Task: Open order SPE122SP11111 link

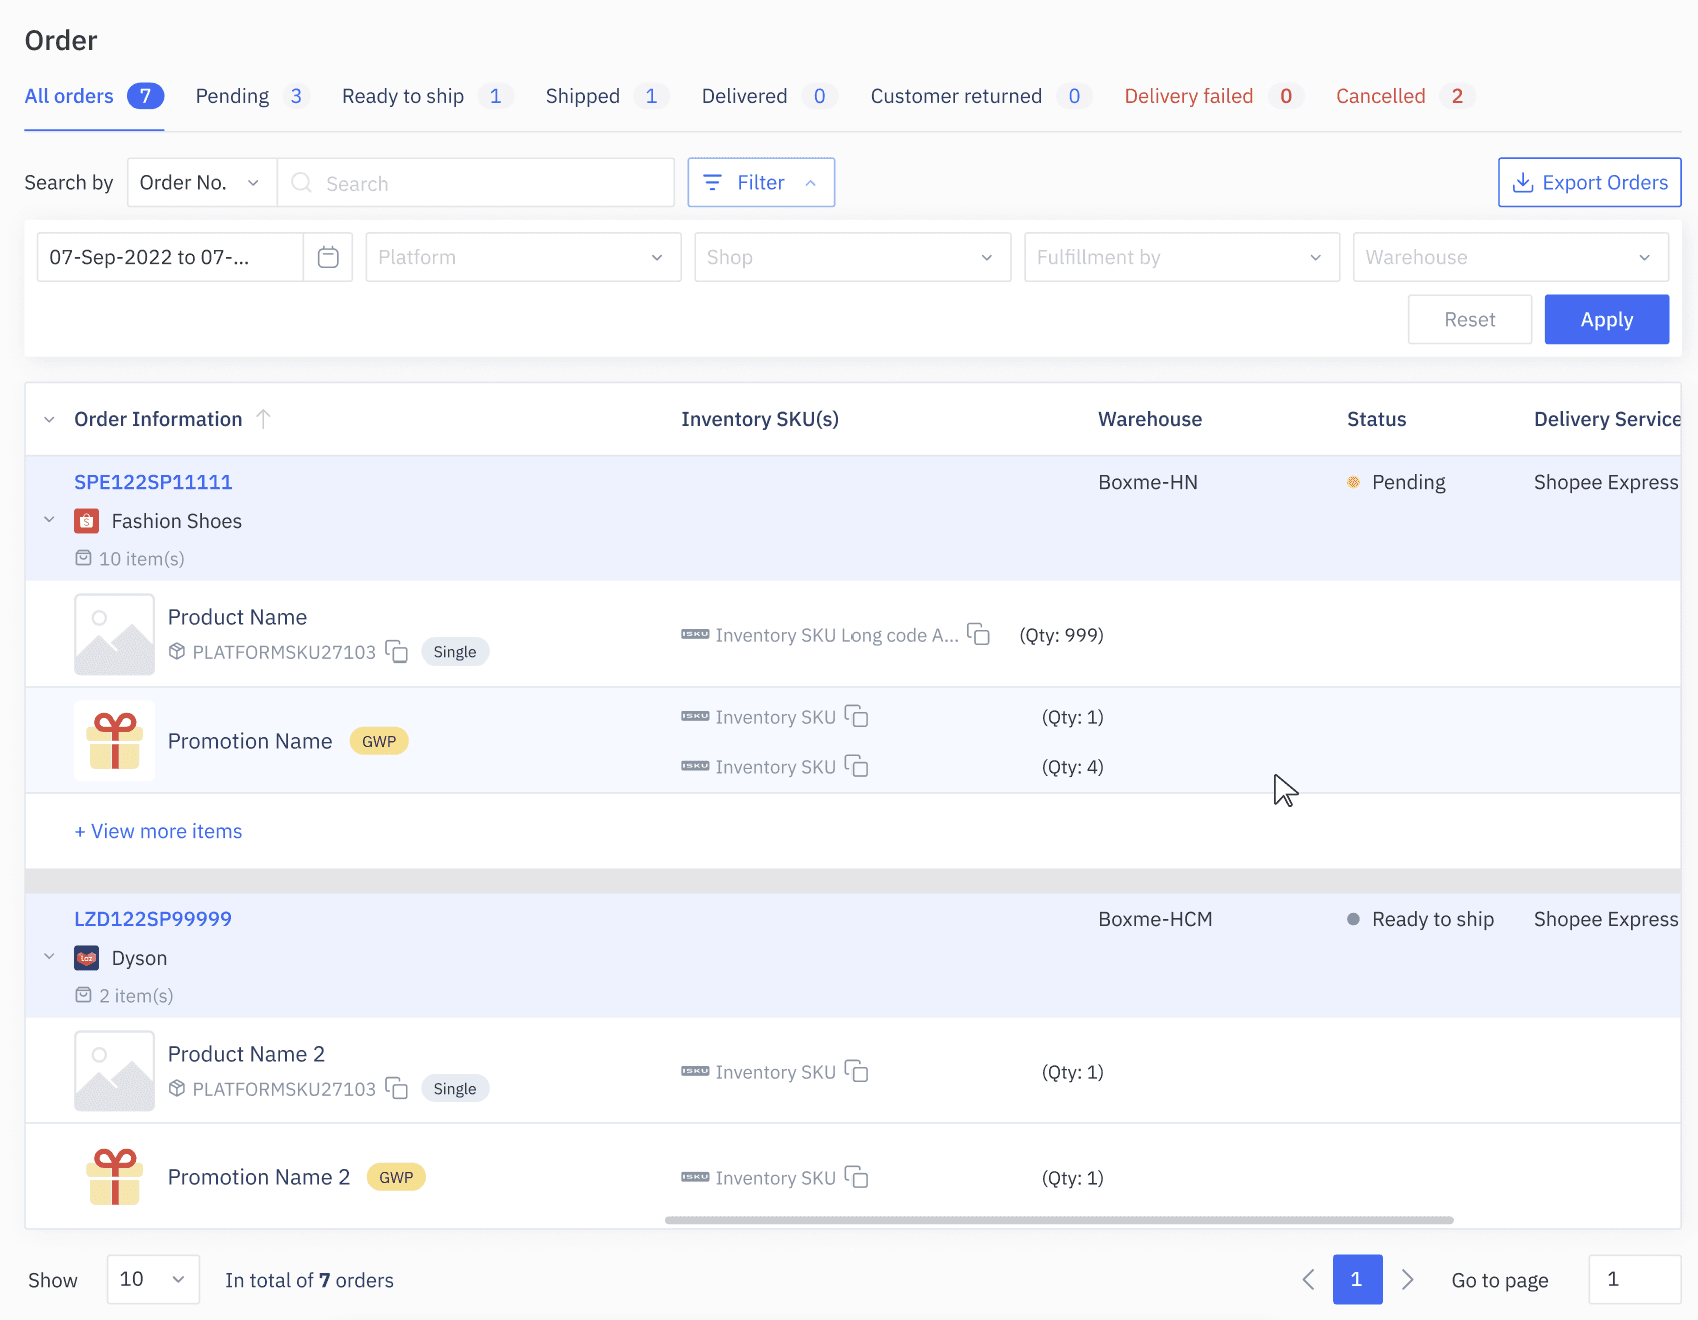Action: (x=153, y=482)
